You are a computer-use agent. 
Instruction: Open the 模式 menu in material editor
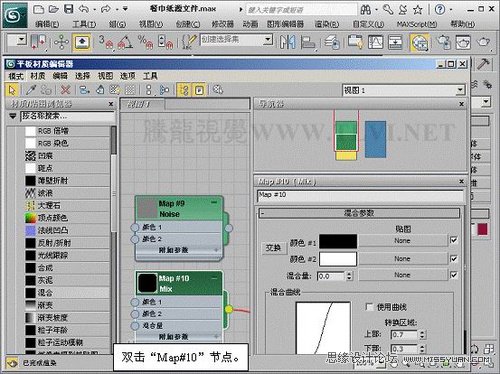coord(16,76)
